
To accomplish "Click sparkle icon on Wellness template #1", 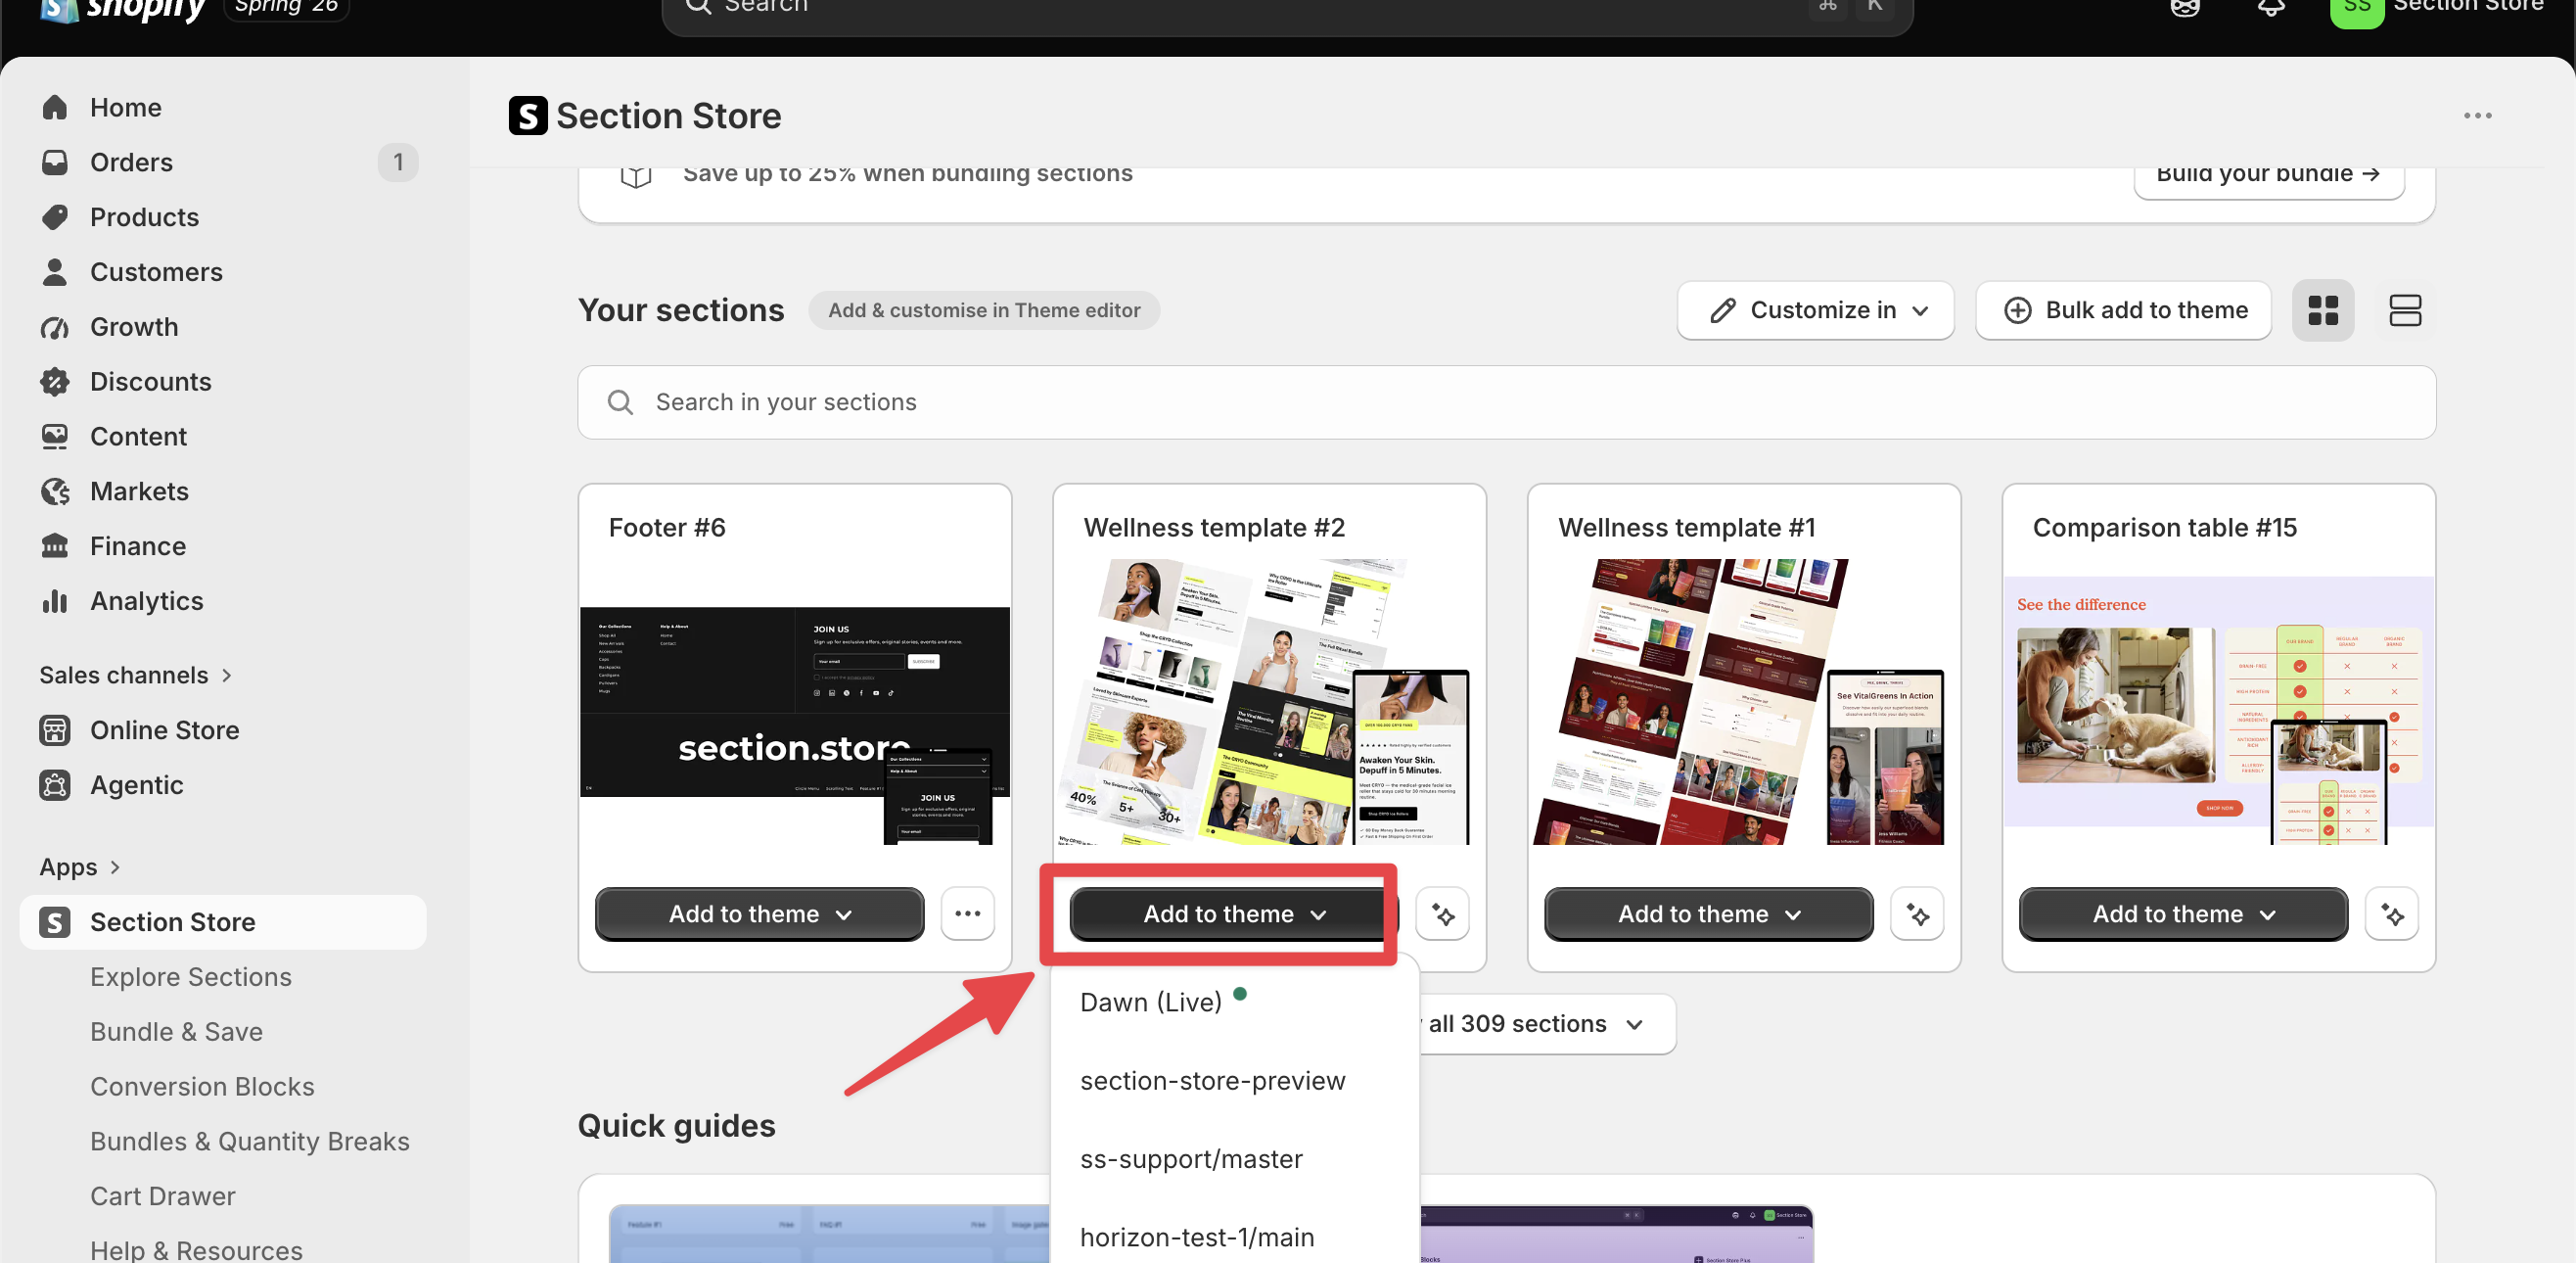I will click(1917, 914).
